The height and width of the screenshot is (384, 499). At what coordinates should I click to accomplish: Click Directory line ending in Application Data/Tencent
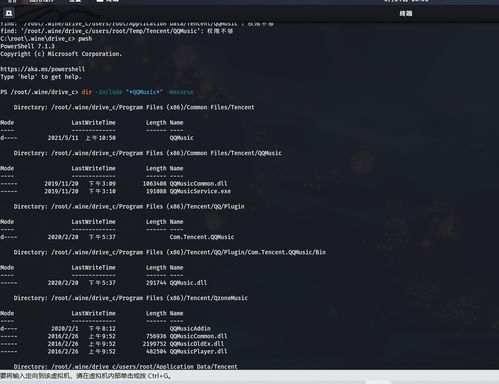pos(126,366)
